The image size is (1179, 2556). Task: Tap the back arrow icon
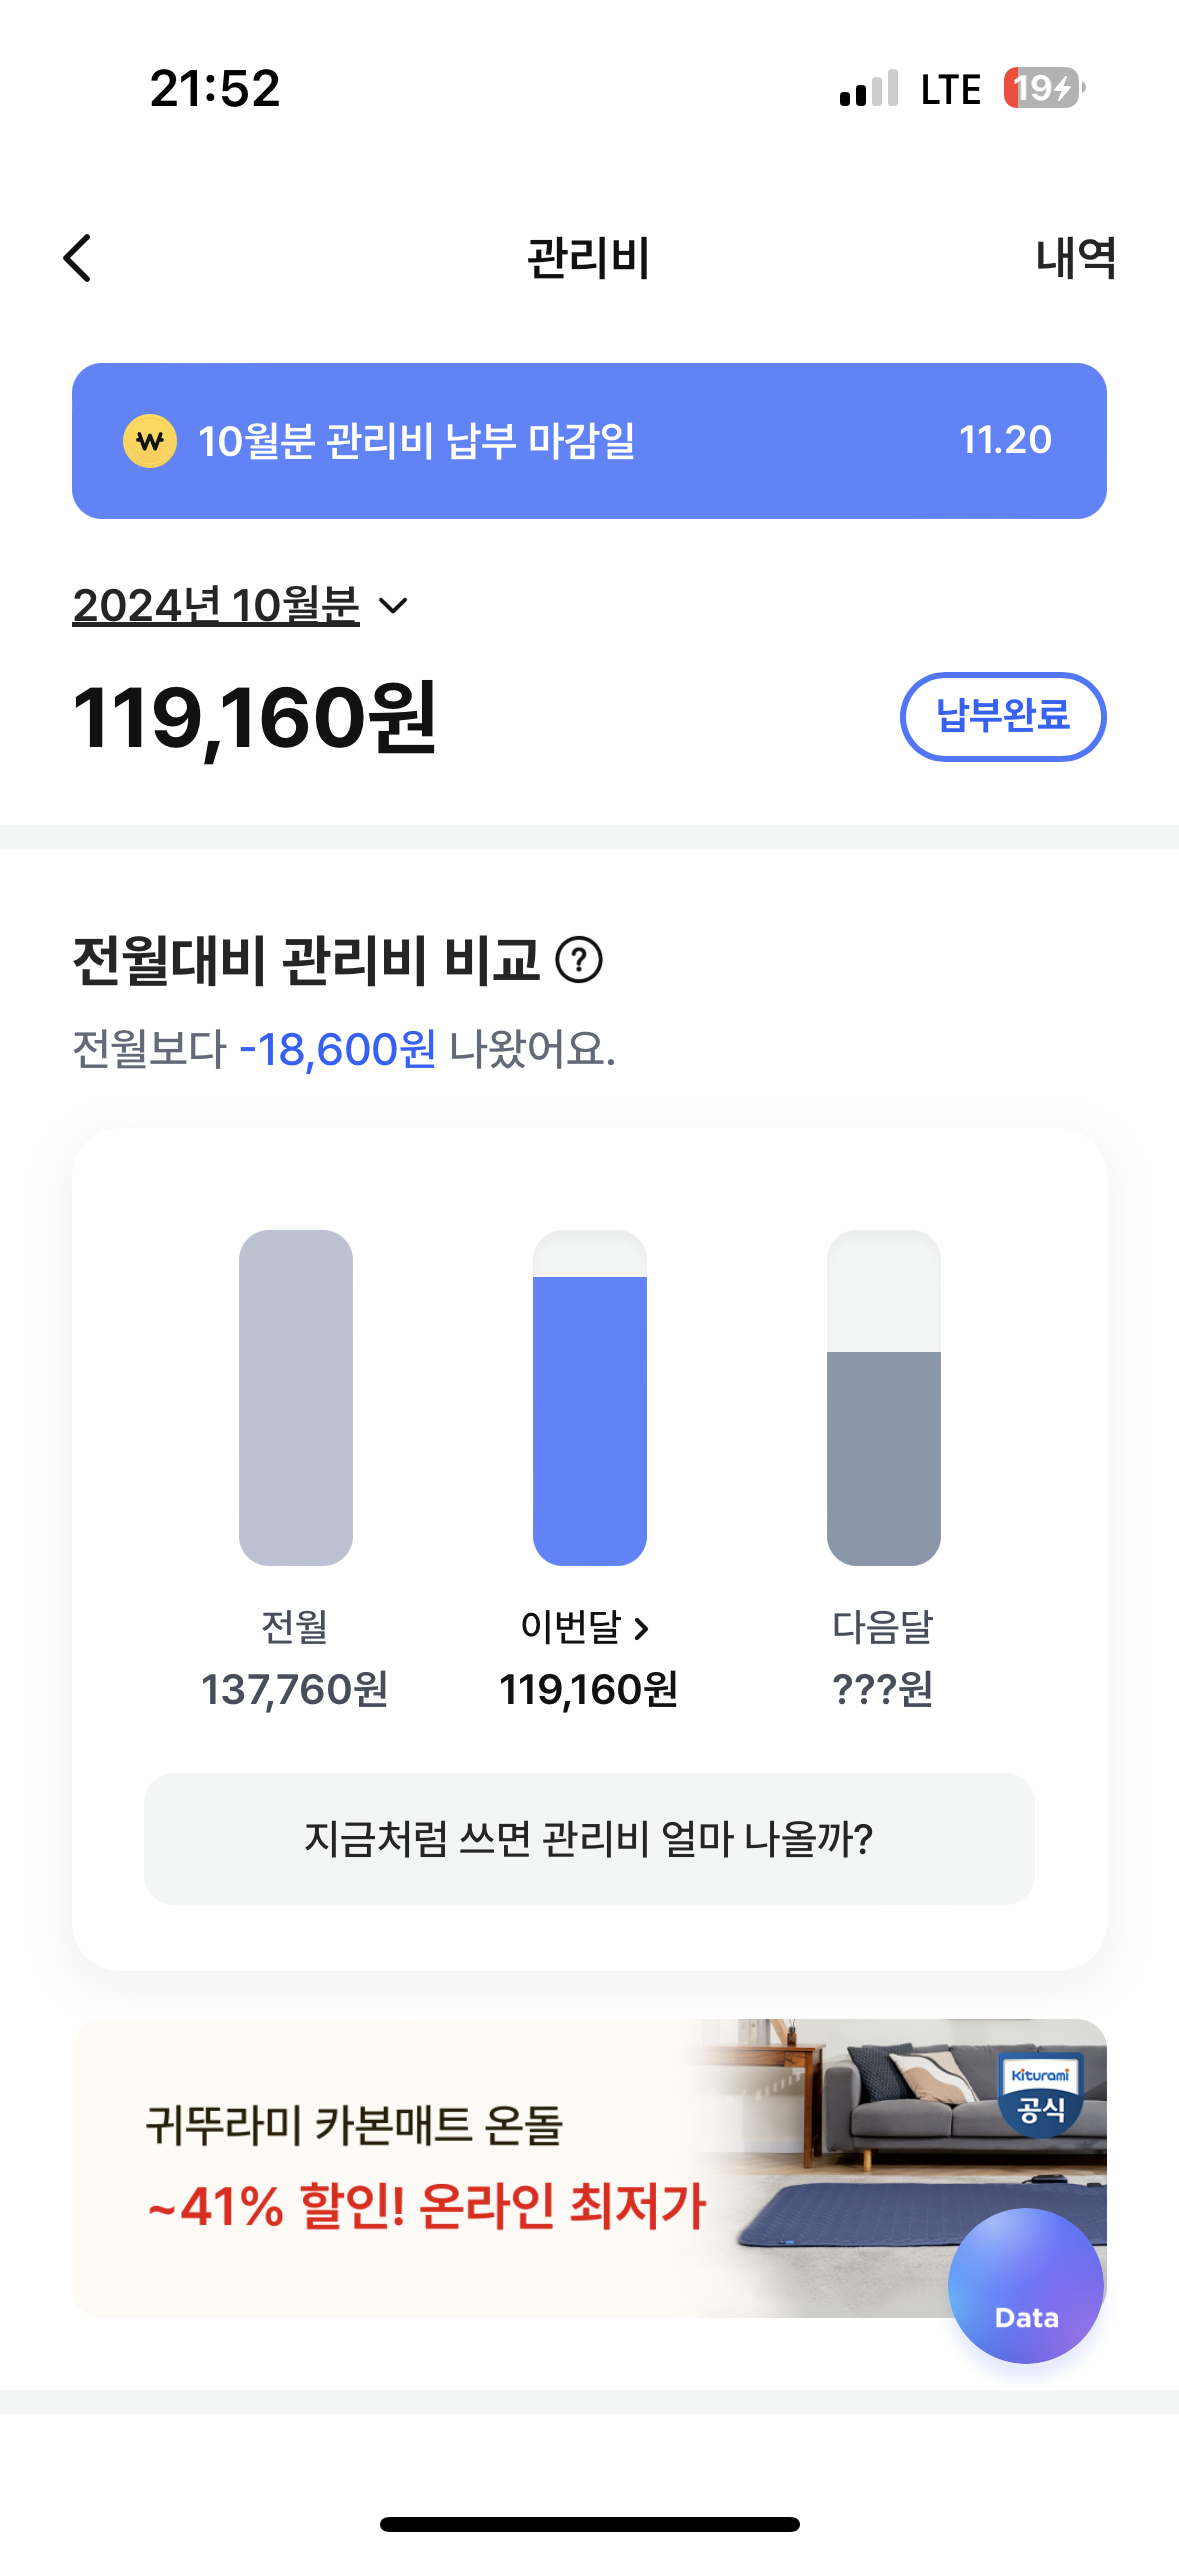click(x=77, y=258)
